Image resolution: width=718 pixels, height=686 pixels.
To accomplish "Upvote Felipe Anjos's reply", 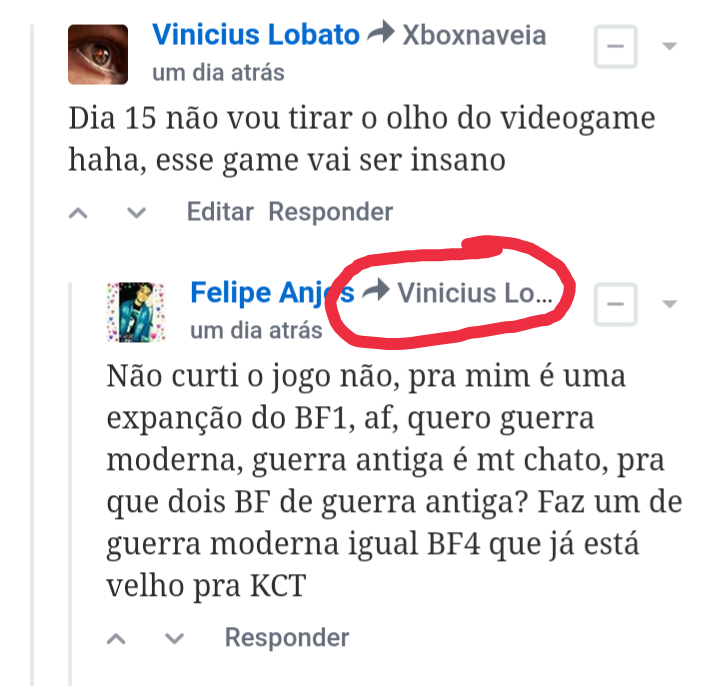I will pos(116,639).
